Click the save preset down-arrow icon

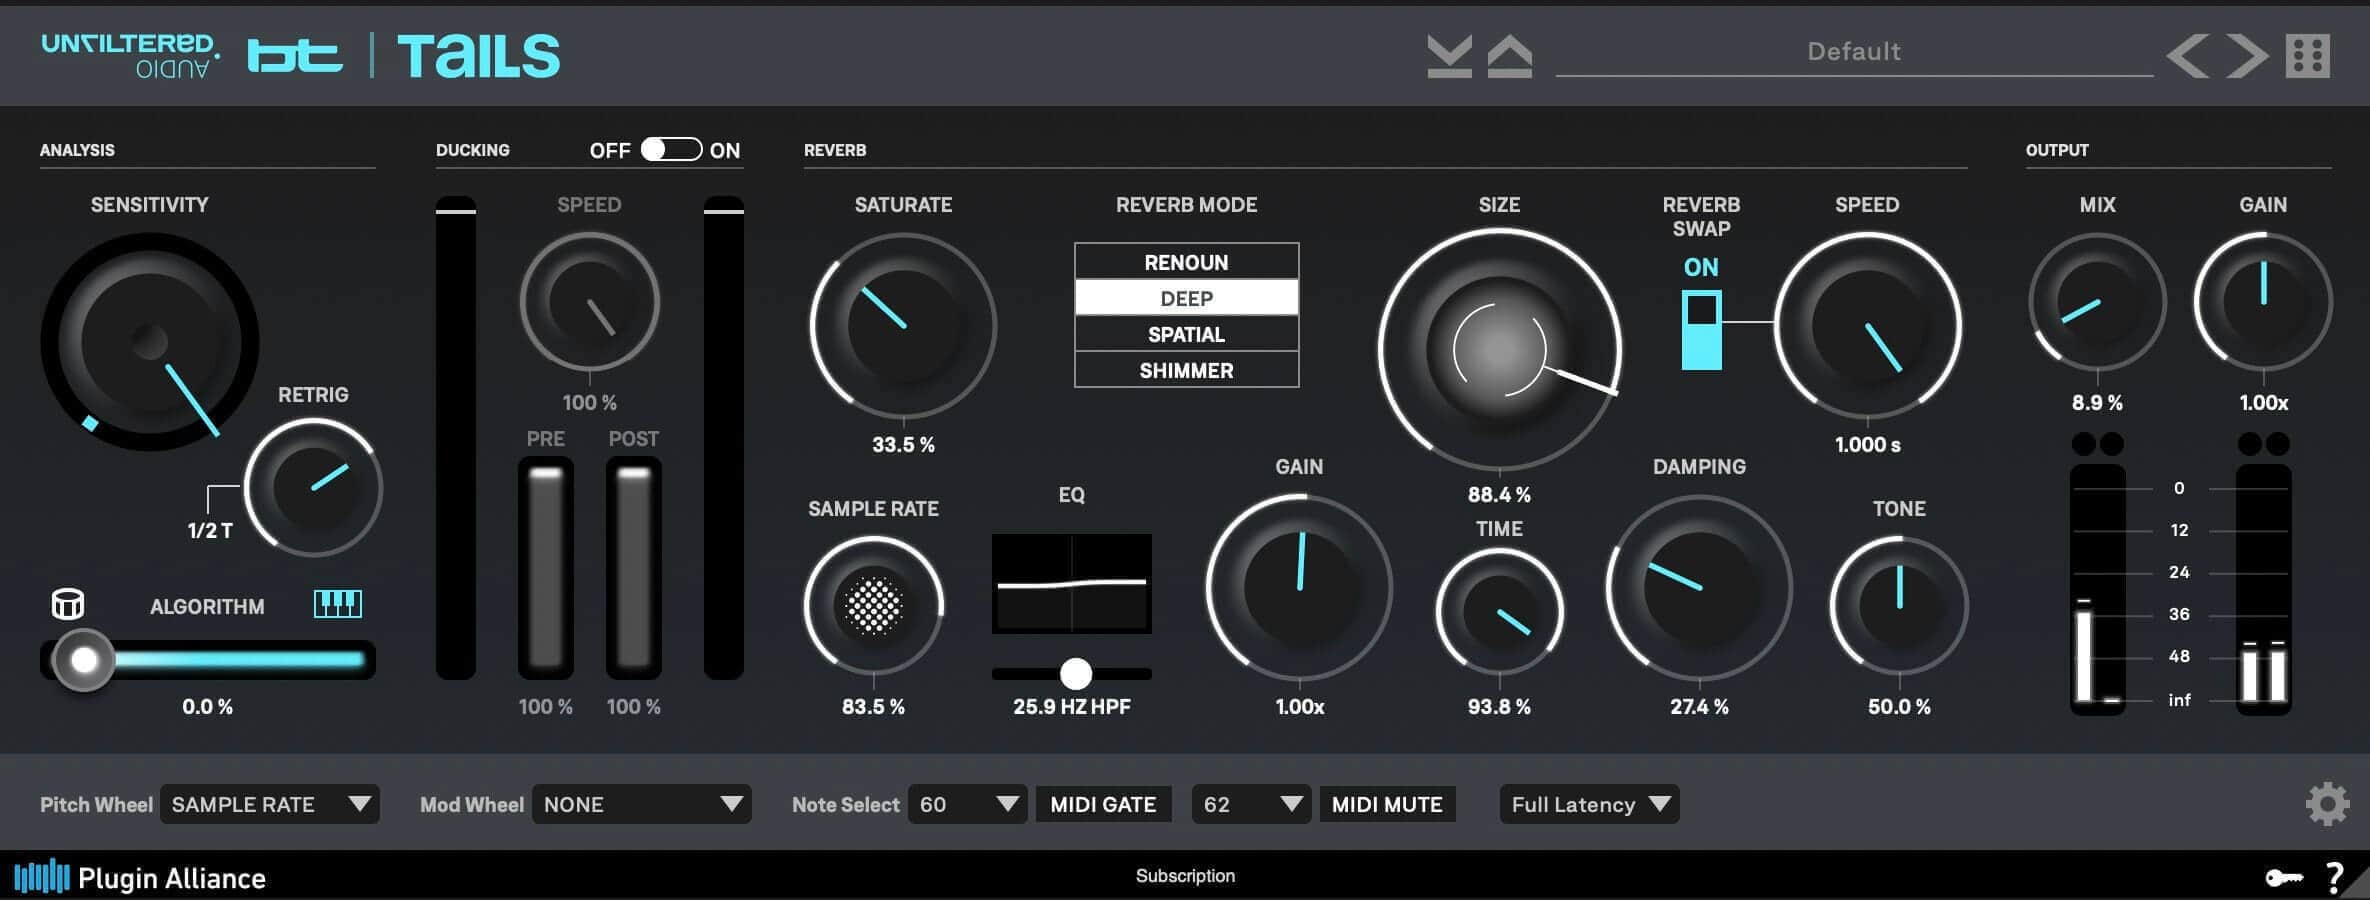[x=1449, y=56]
